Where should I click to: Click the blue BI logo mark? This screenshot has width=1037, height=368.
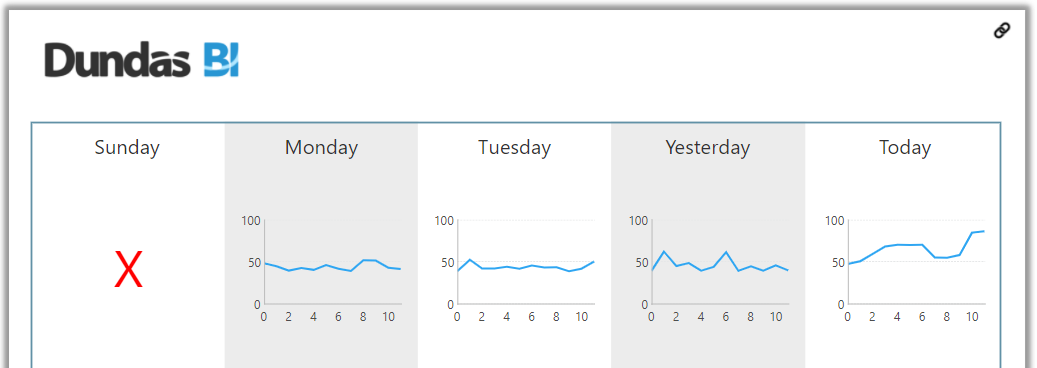pyautogui.click(x=221, y=60)
